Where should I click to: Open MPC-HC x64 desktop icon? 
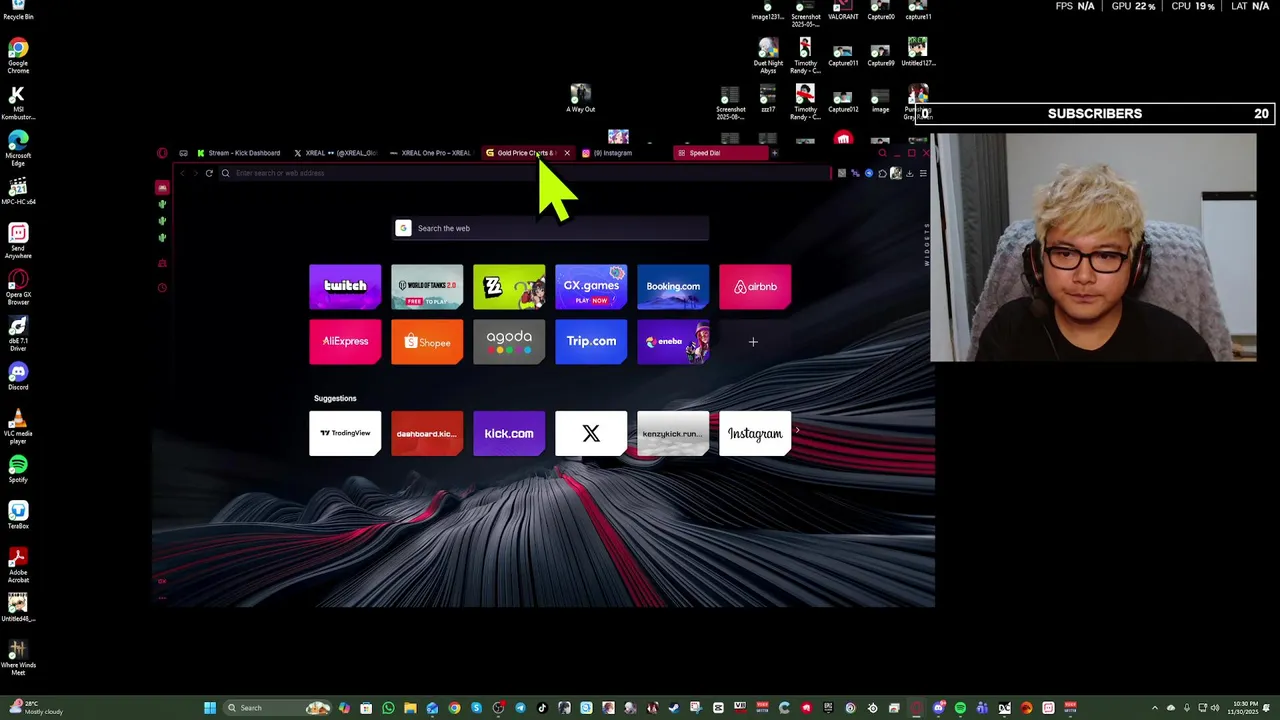point(18,192)
